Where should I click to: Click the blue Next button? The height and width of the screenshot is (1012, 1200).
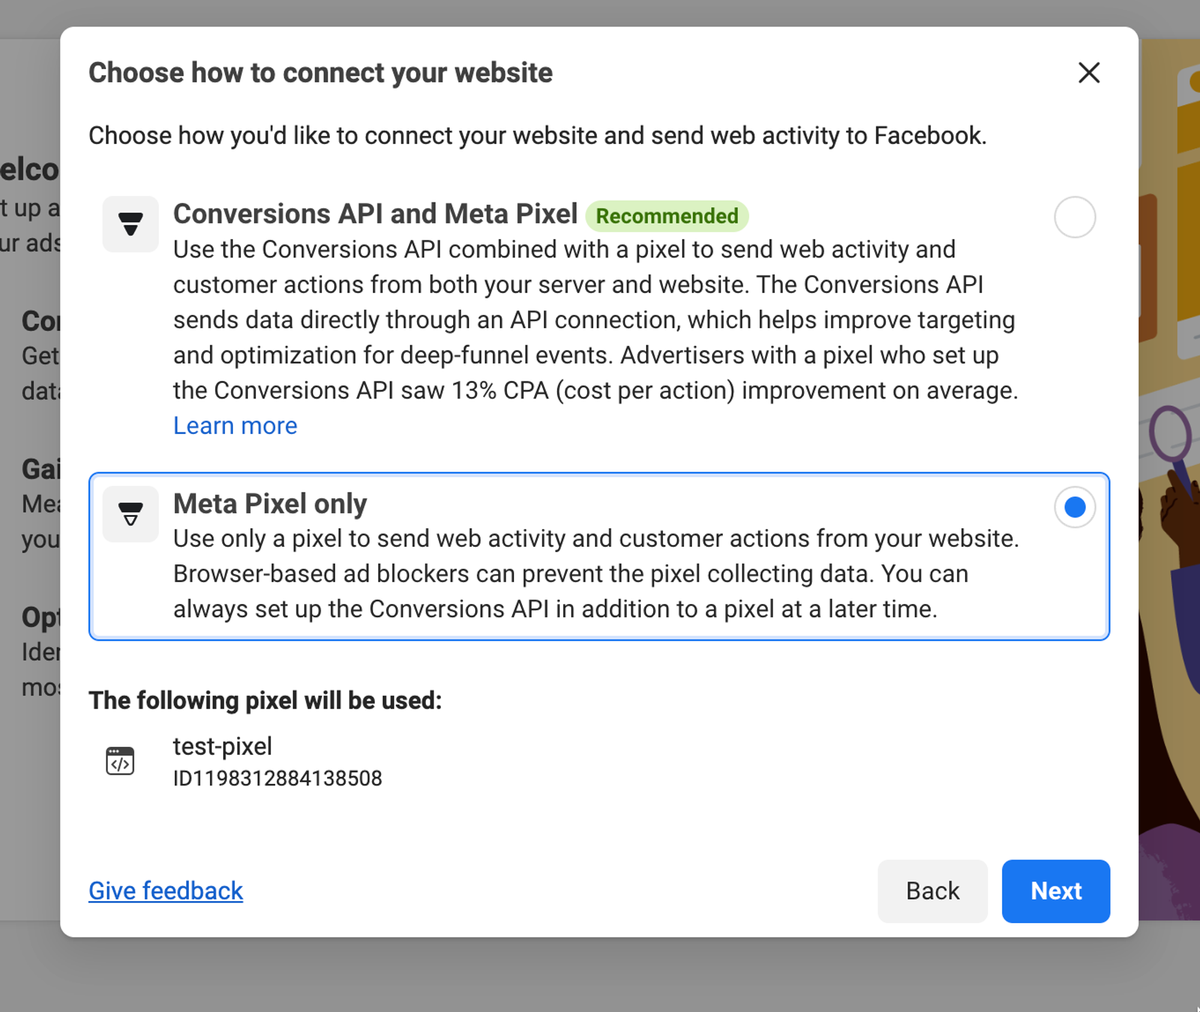point(1056,891)
